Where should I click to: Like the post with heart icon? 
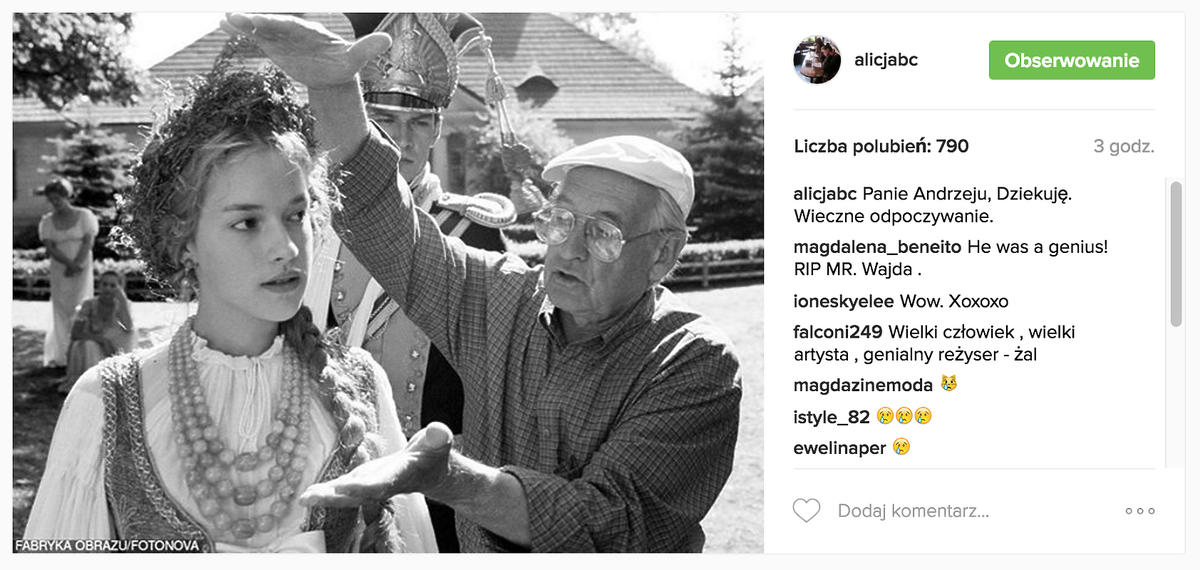[x=806, y=511]
